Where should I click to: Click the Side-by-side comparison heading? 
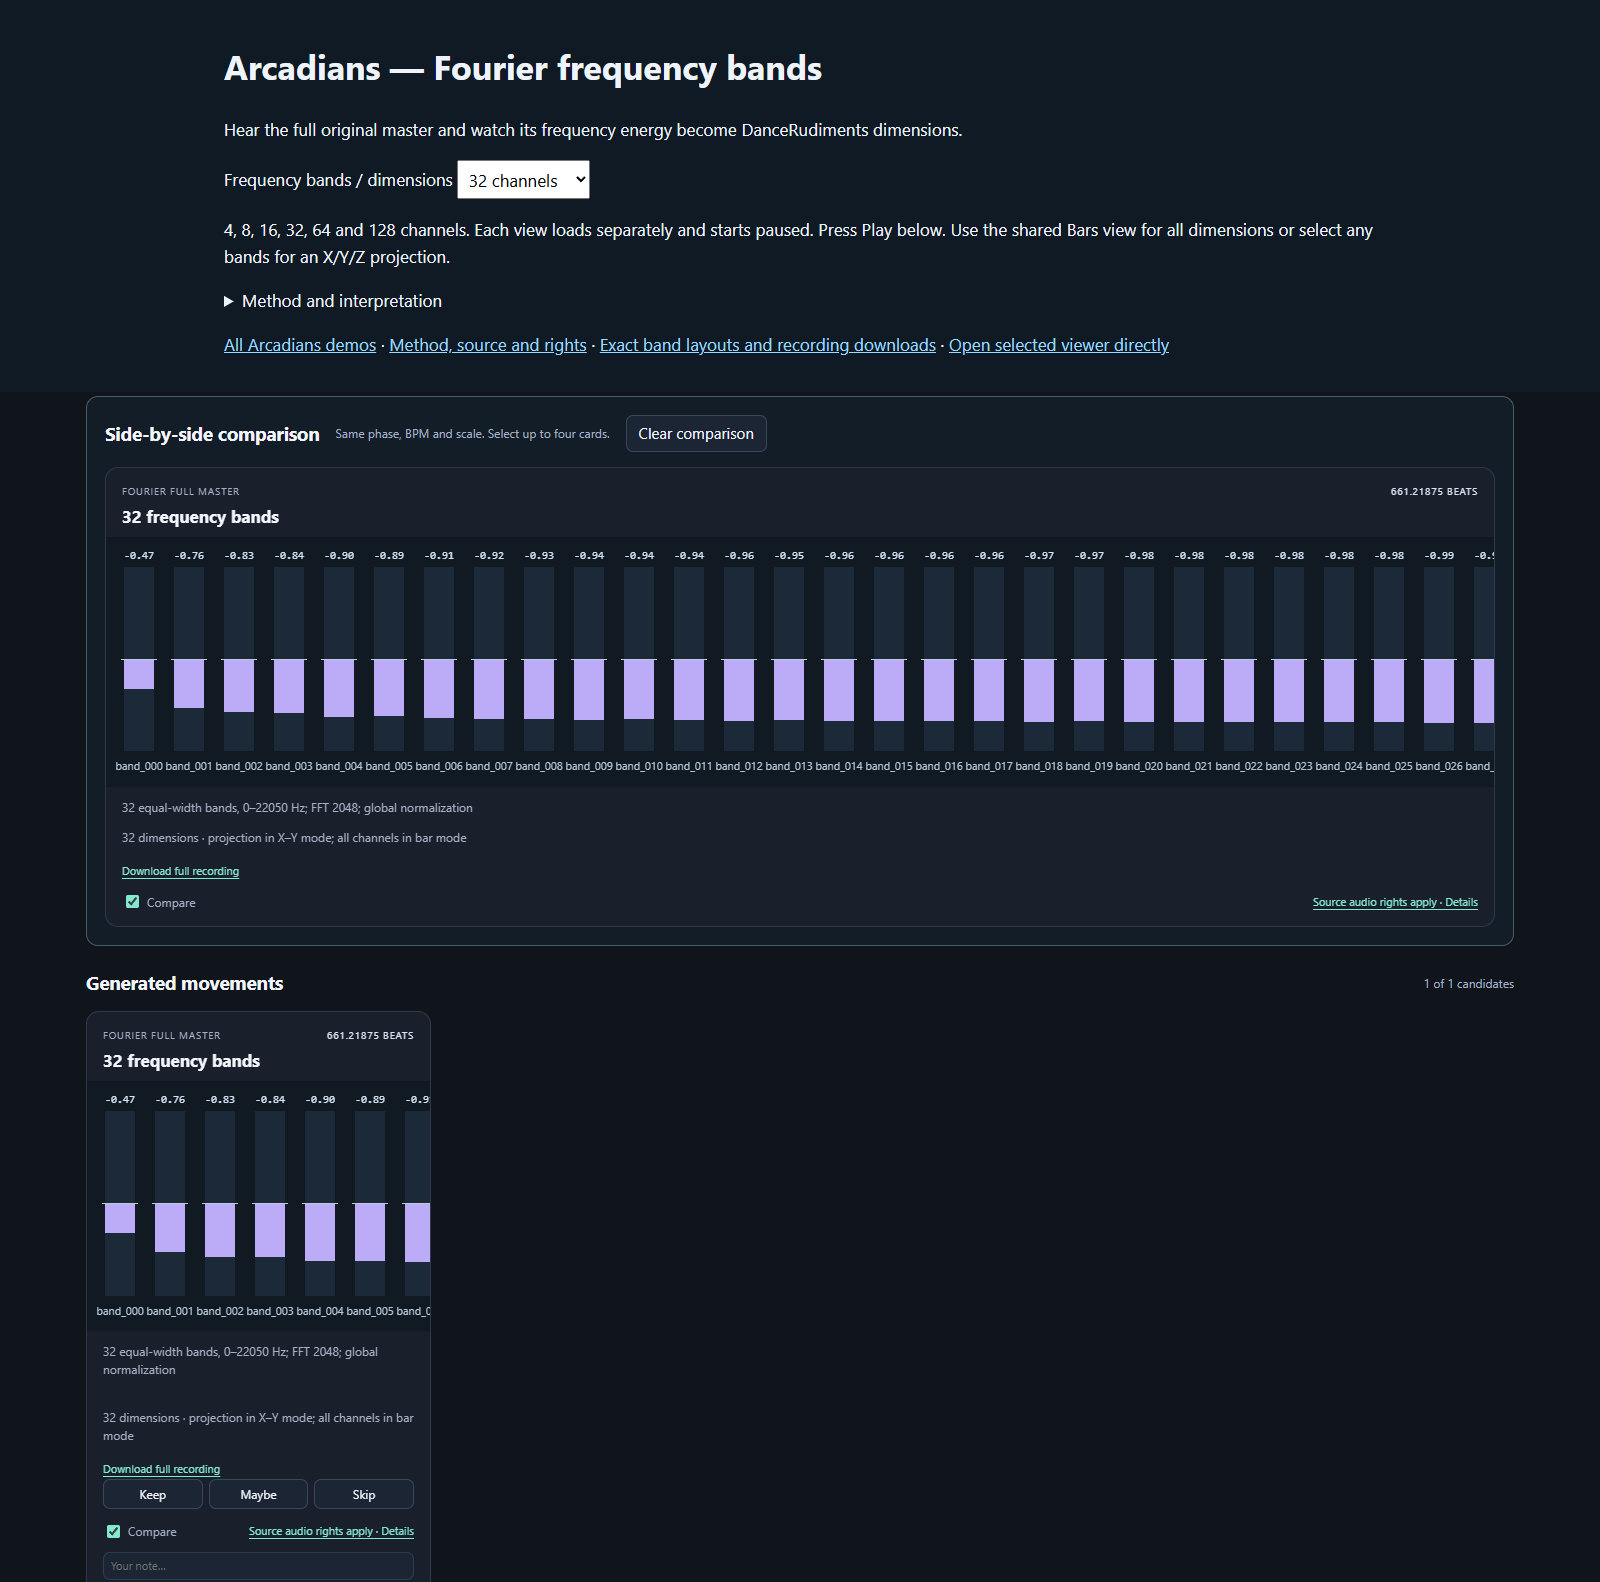[x=212, y=434]
